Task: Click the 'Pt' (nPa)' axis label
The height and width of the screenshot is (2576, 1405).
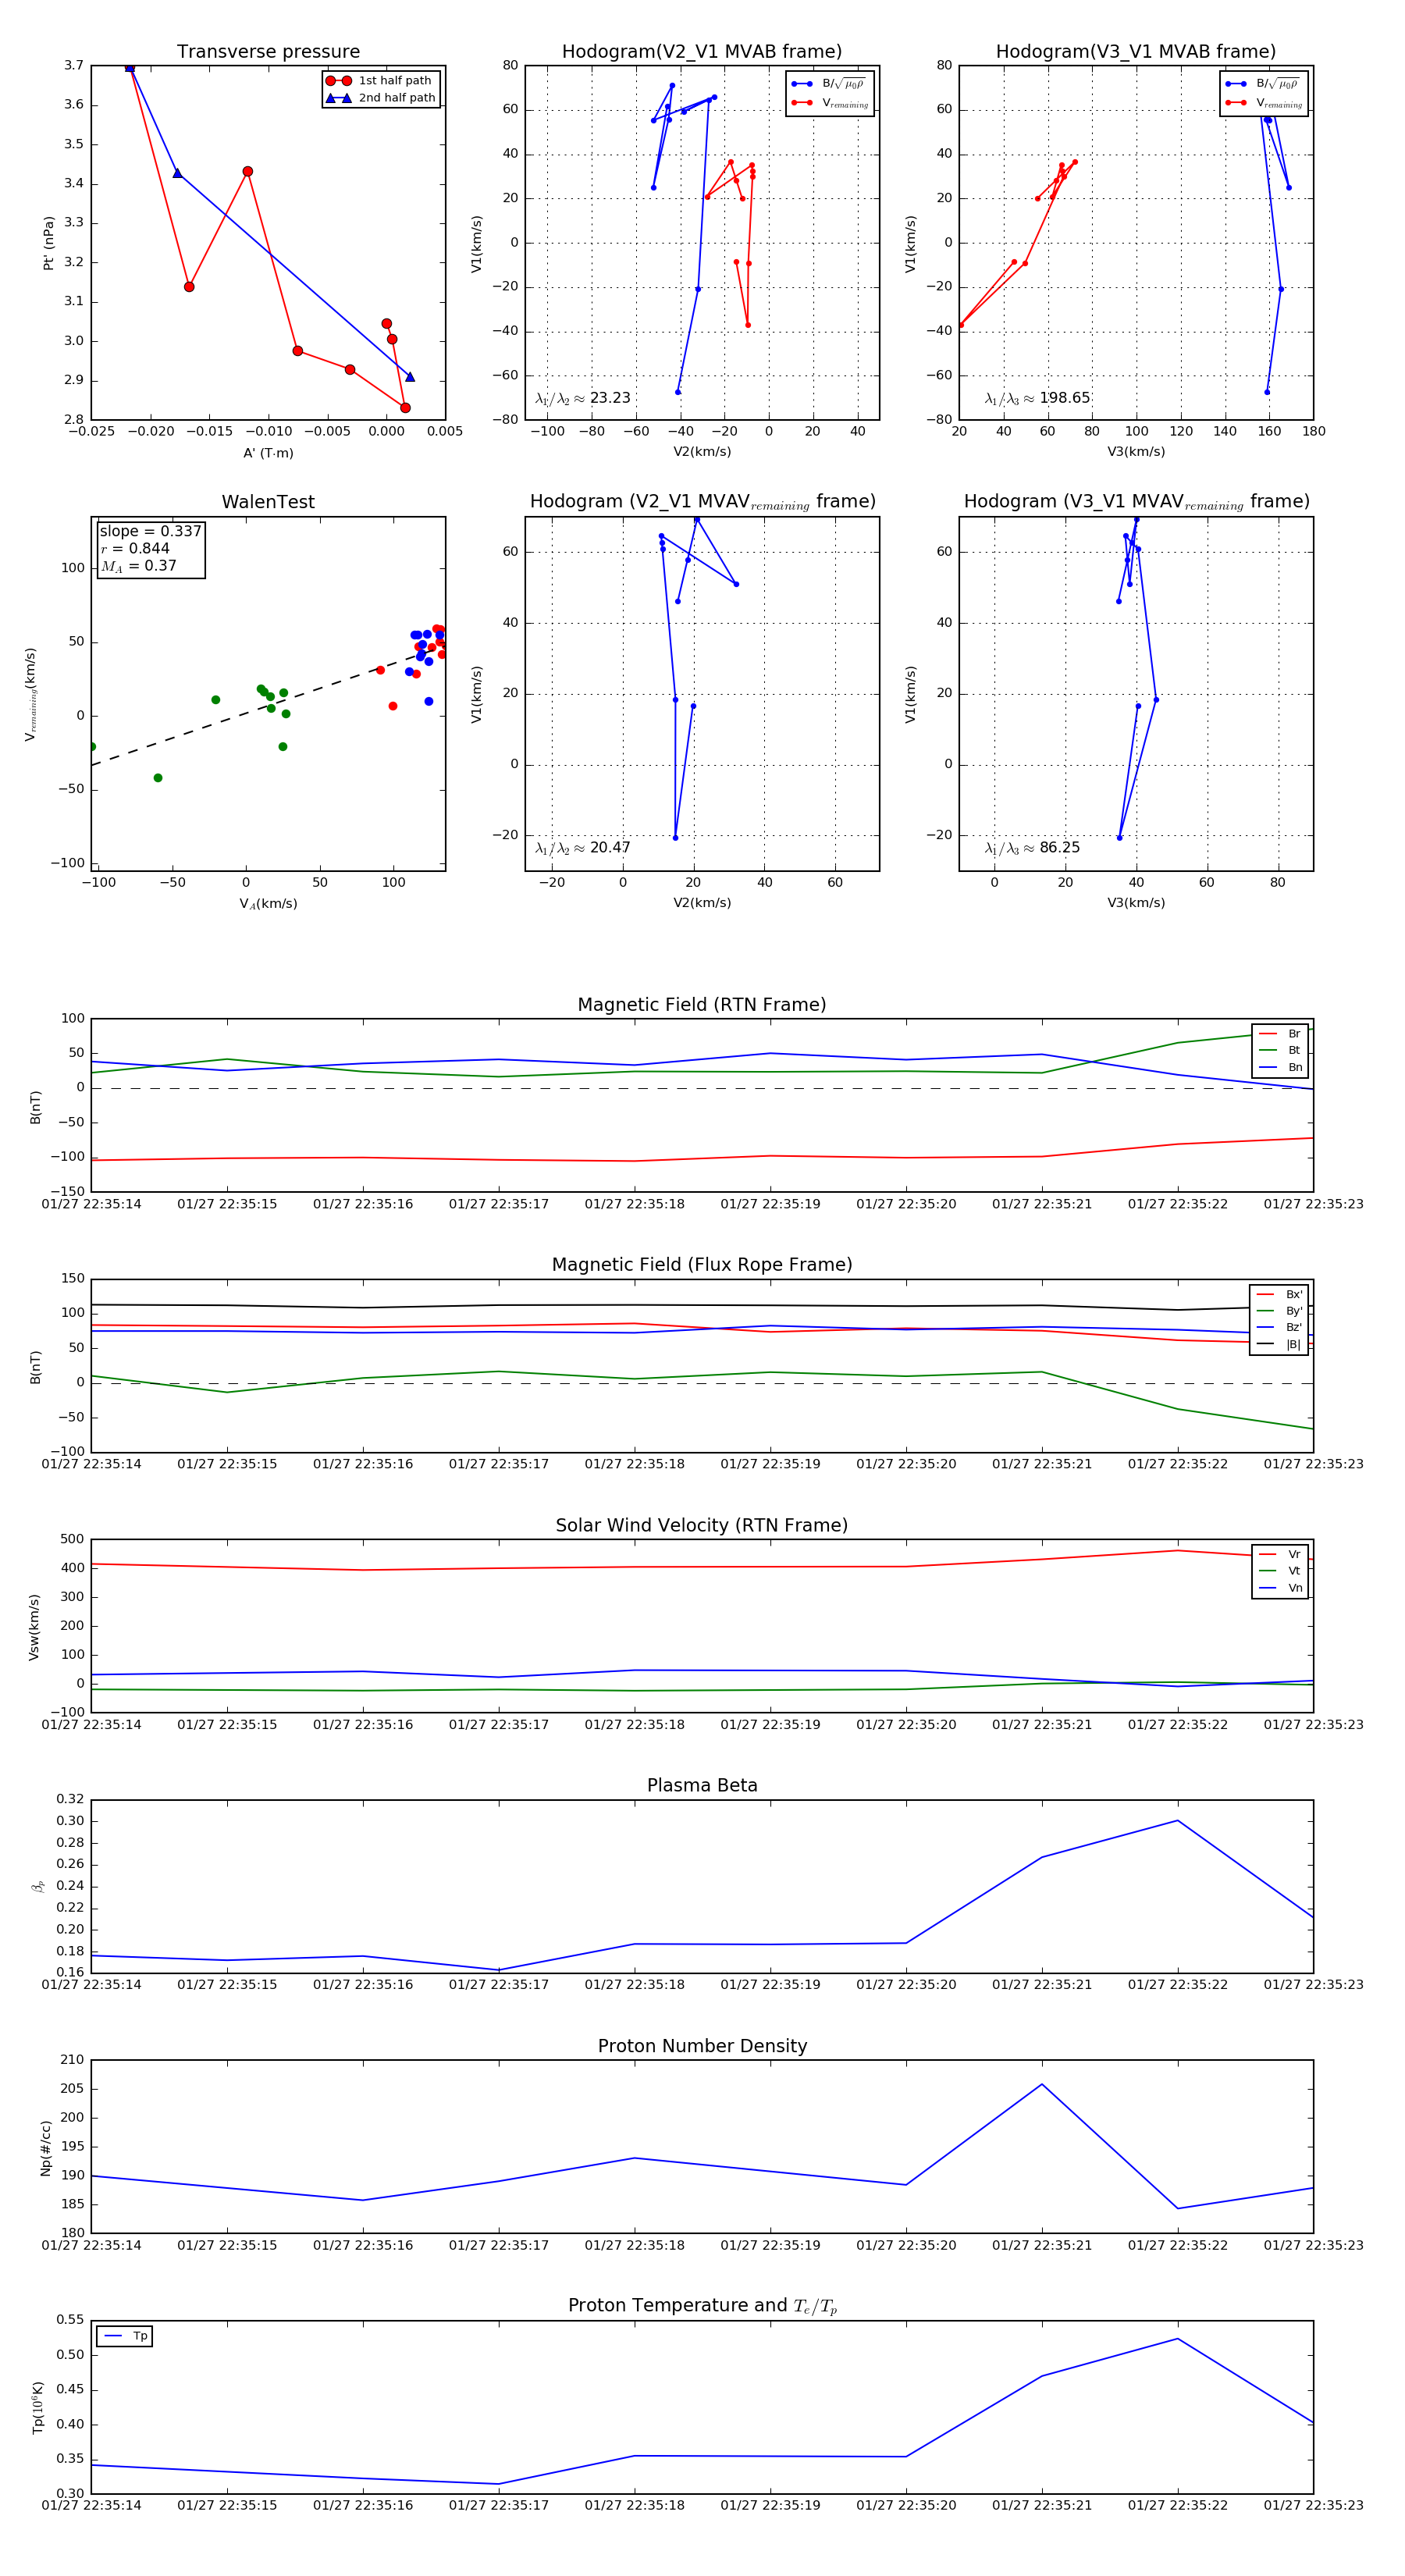Action: pos(48,243)
